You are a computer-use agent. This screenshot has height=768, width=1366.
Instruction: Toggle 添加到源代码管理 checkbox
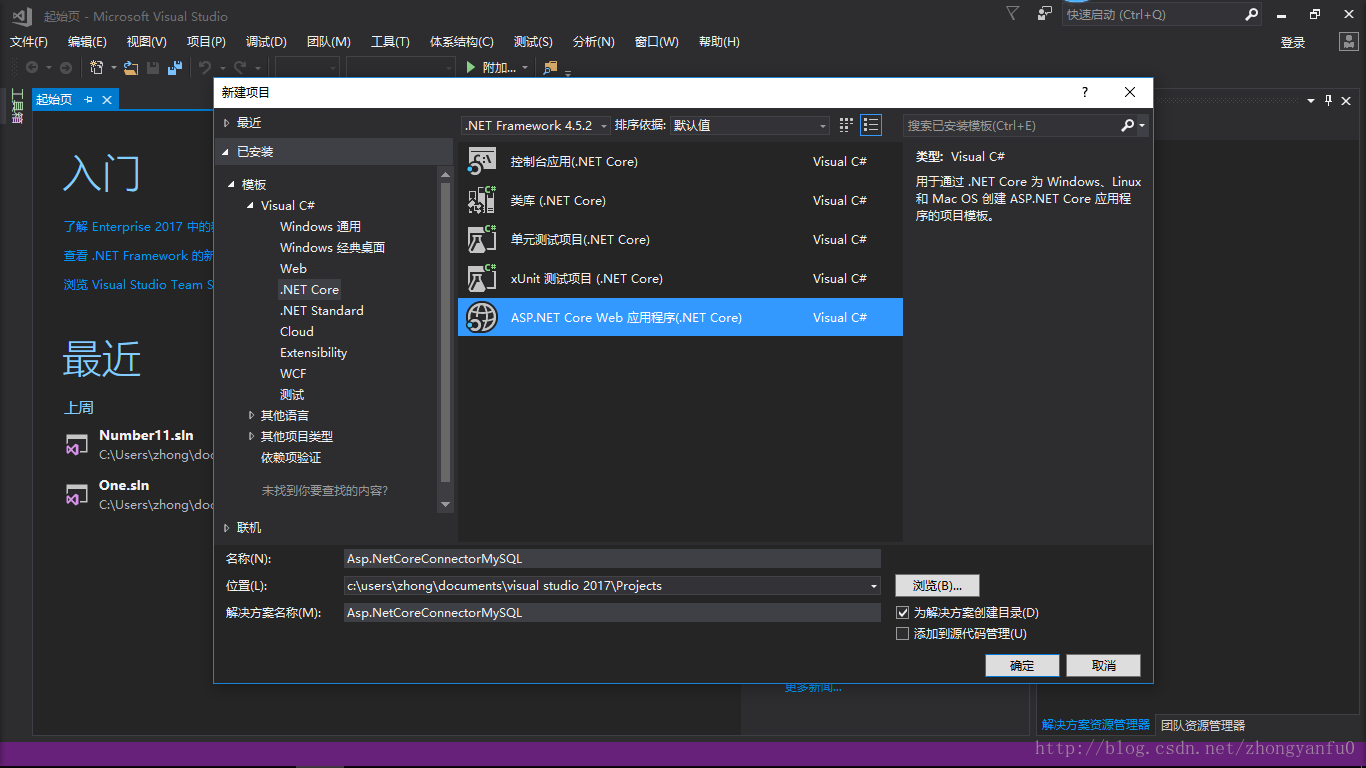pyautogui.click(x=903, y=633)
